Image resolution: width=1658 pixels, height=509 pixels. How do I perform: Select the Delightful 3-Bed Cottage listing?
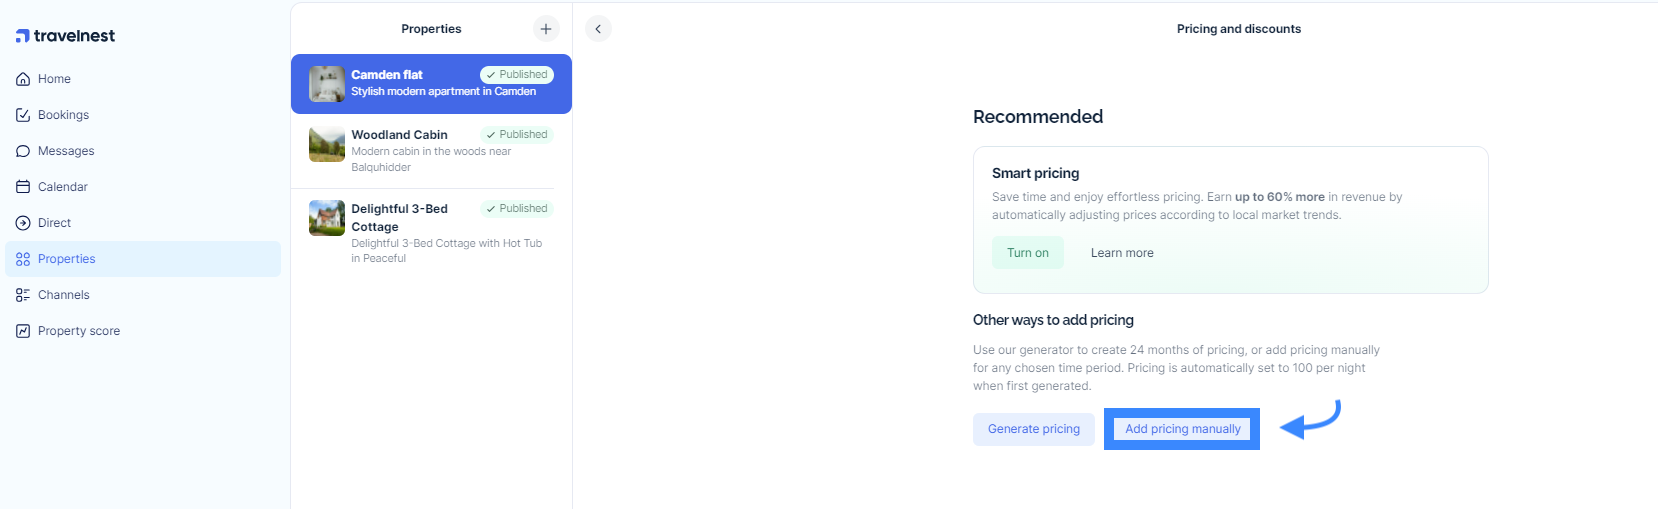coord(400,217)
